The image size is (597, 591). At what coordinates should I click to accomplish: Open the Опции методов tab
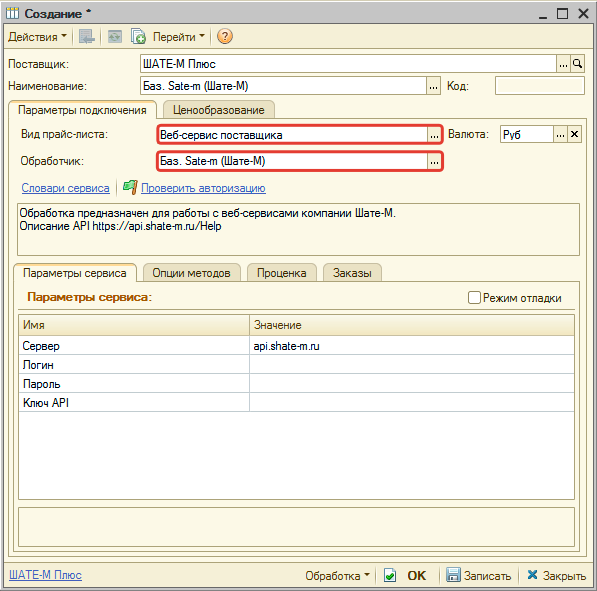pyautogui.click(x=192, y=273)
